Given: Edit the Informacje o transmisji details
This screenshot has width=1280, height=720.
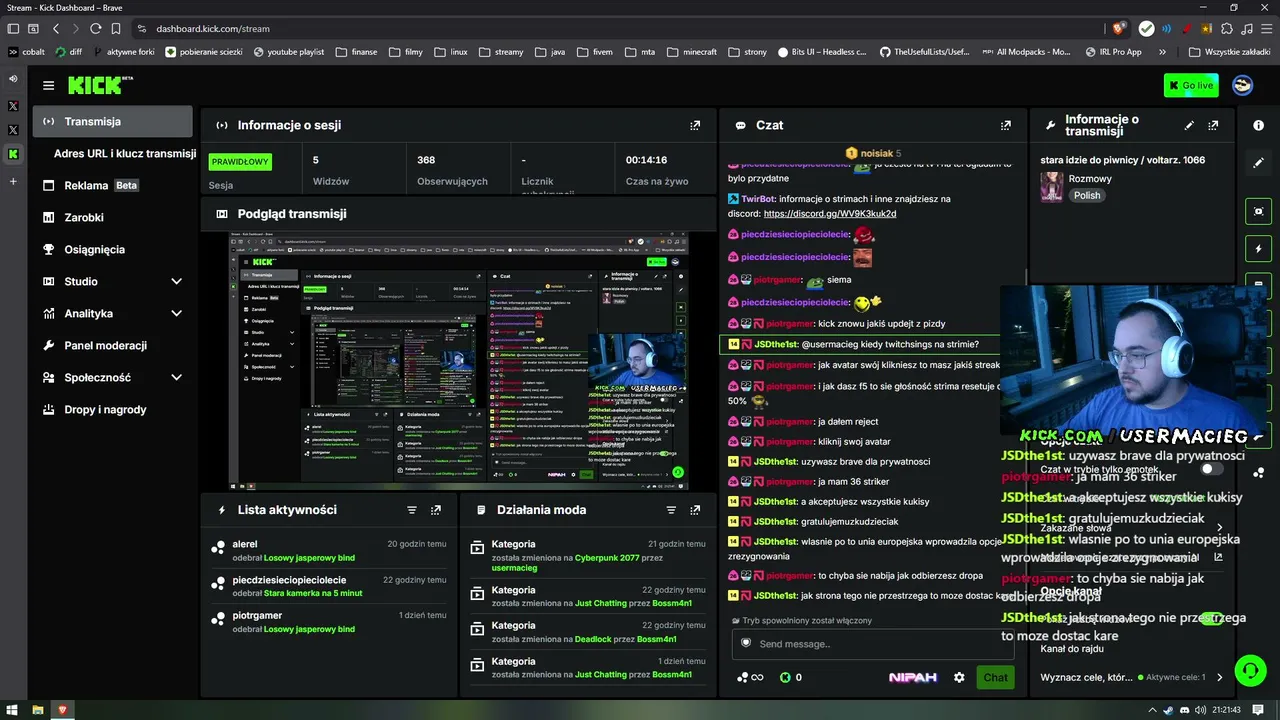Looking at the screenshot, I should pyautogui.click(x=1189, y=125).
